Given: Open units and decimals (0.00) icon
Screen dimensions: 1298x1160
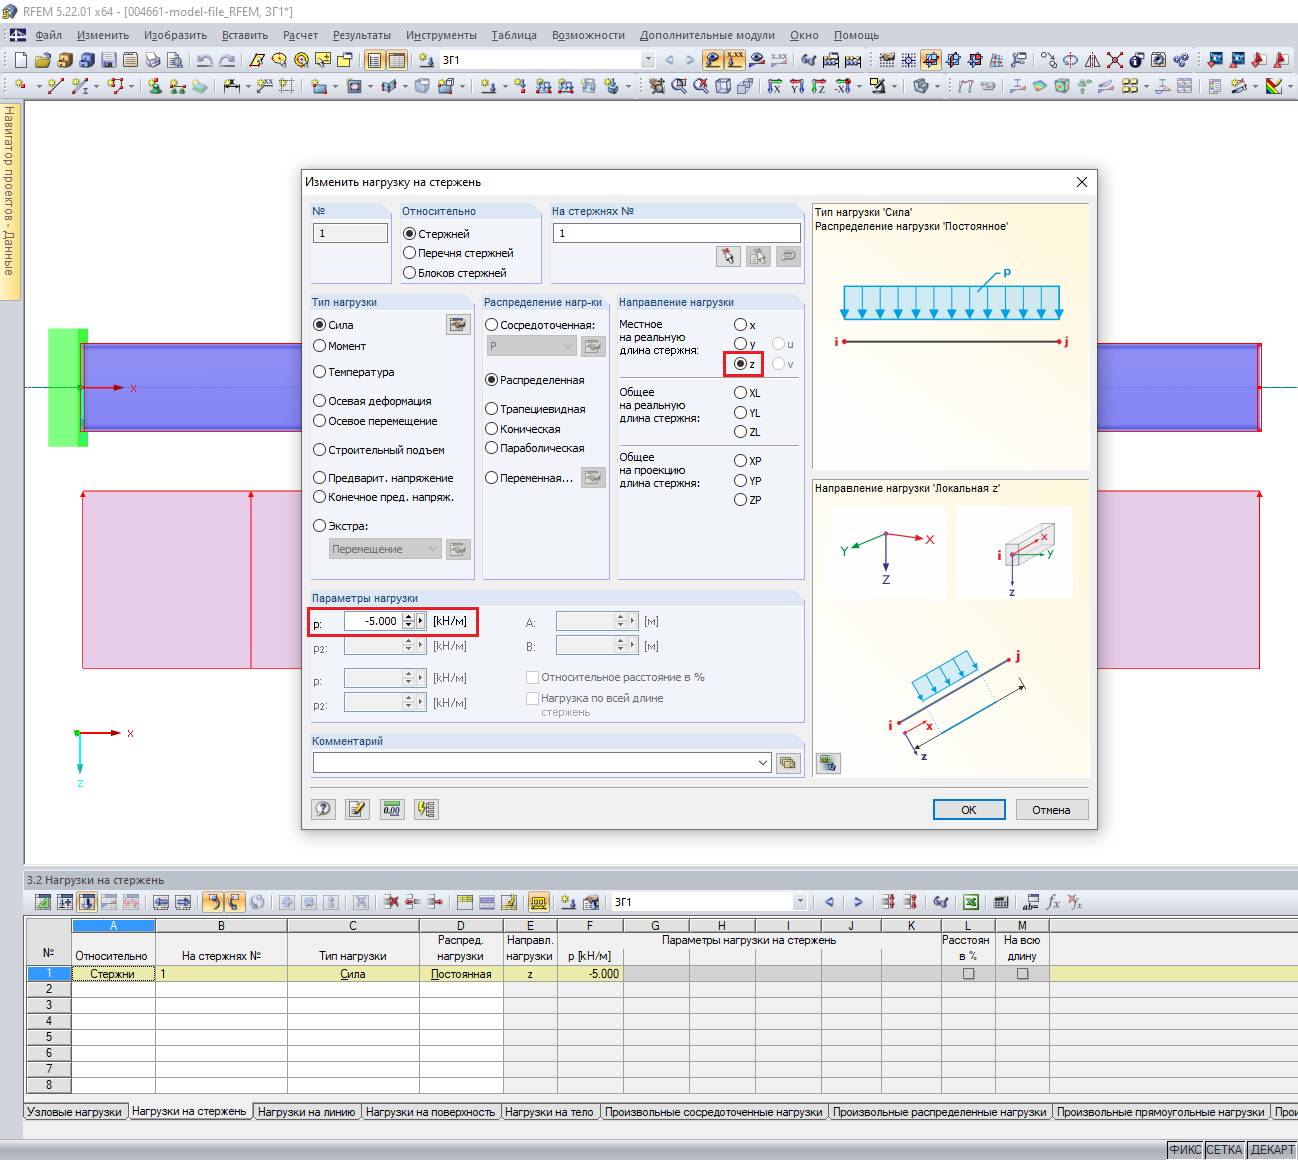Looking at the screenshot, I should (x=392, y=809).
